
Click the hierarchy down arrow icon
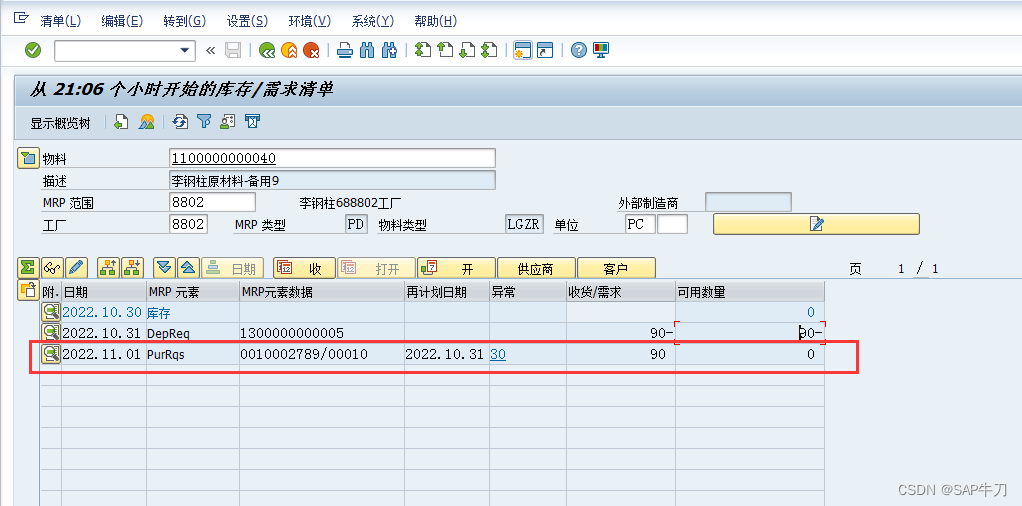point(132,268)
